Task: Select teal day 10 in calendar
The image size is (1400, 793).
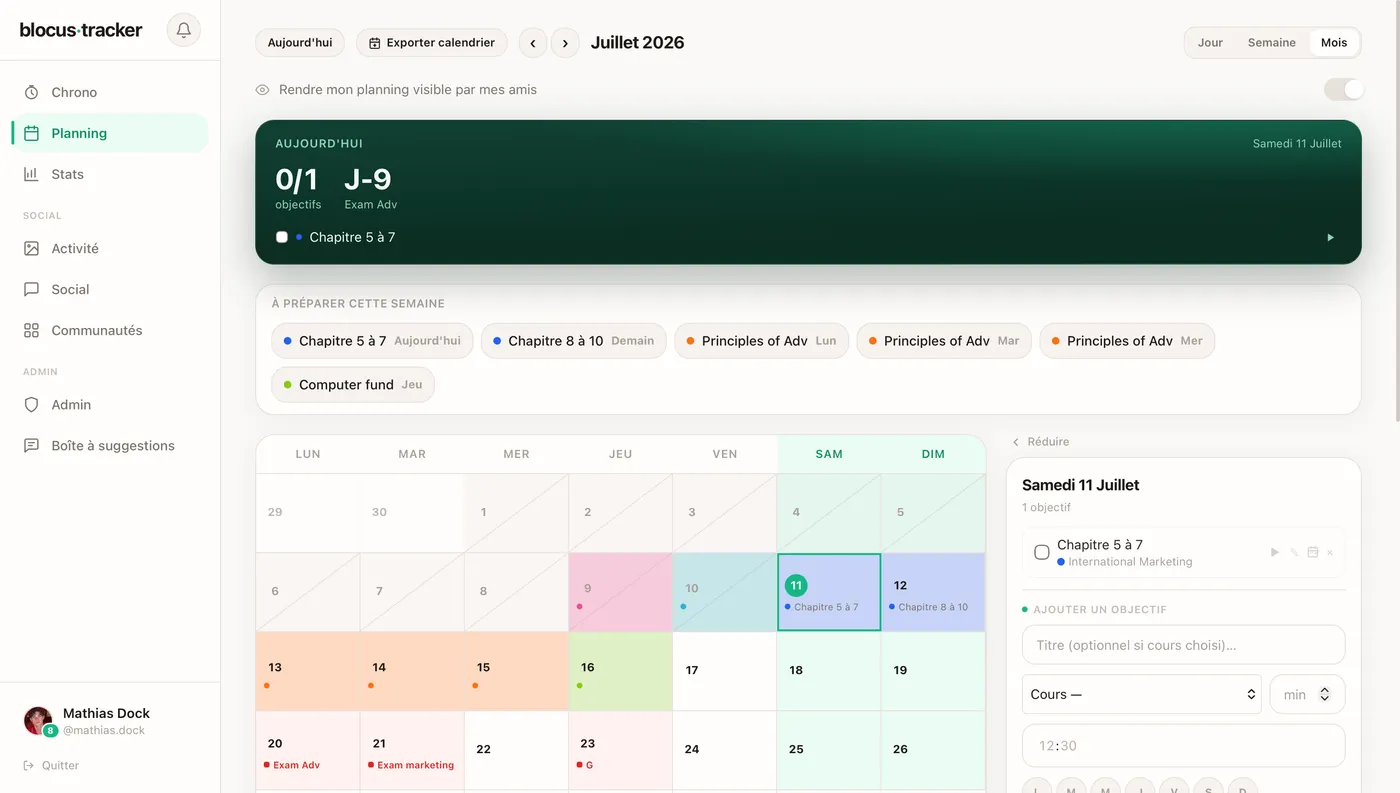Action: pos(724,592)
